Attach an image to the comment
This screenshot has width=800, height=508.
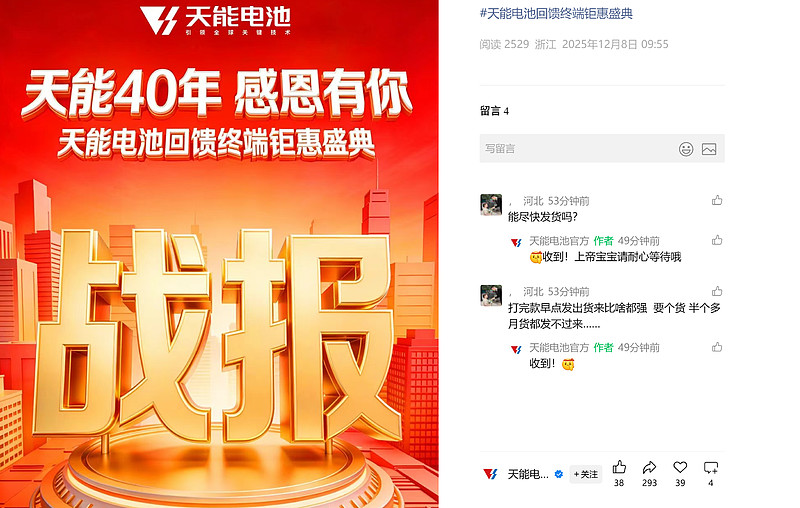point(709,149)
